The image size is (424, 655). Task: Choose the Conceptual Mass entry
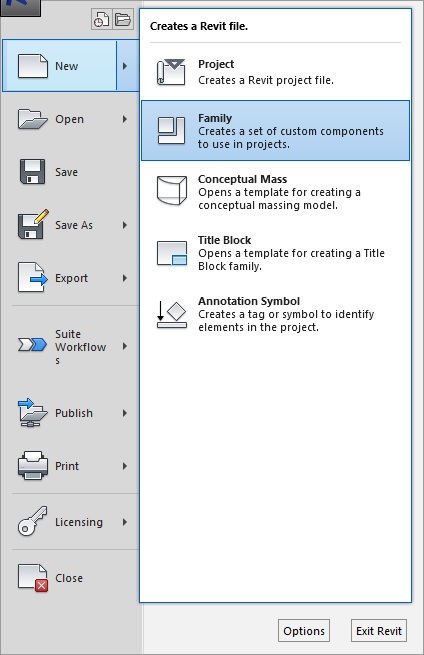tap(275, 192)
